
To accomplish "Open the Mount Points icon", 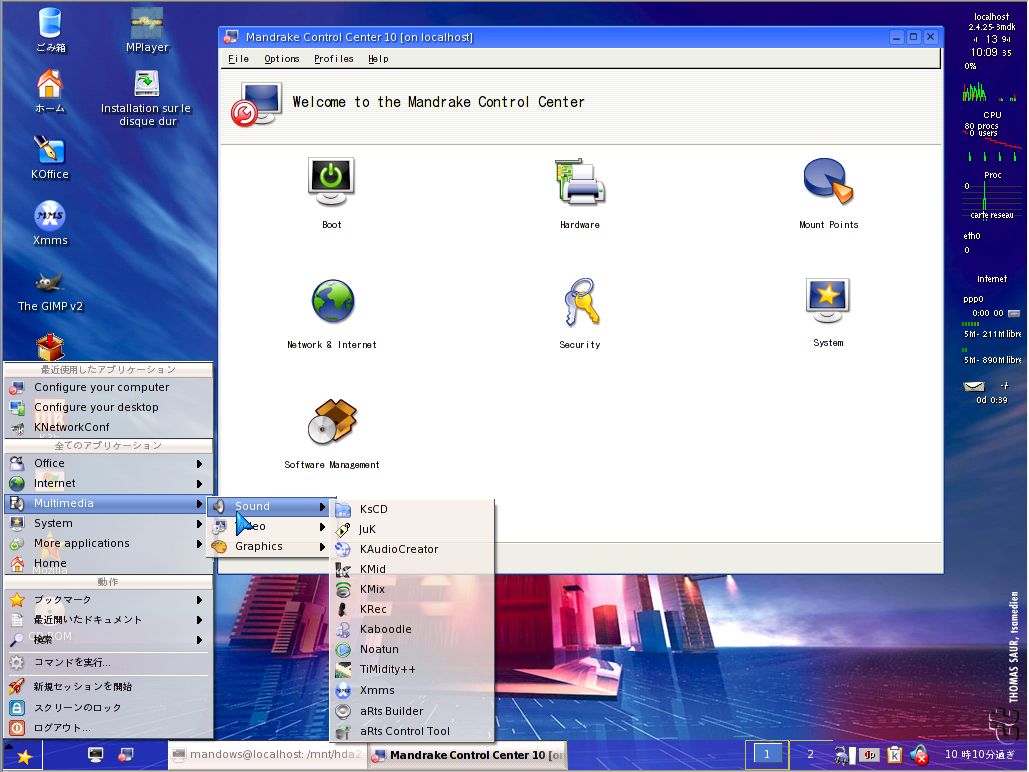I will tap(828, 181).
